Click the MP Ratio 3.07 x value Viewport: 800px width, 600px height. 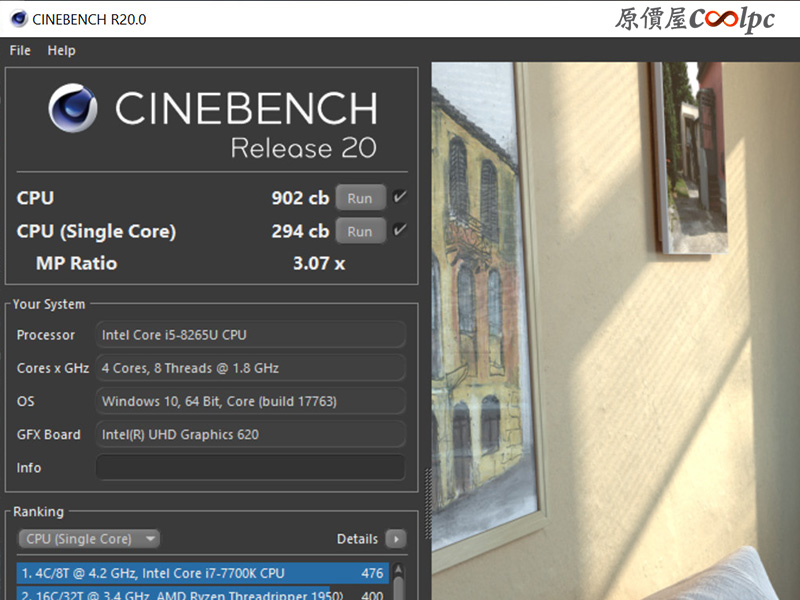pyautogui.click(x=319, y=263)
